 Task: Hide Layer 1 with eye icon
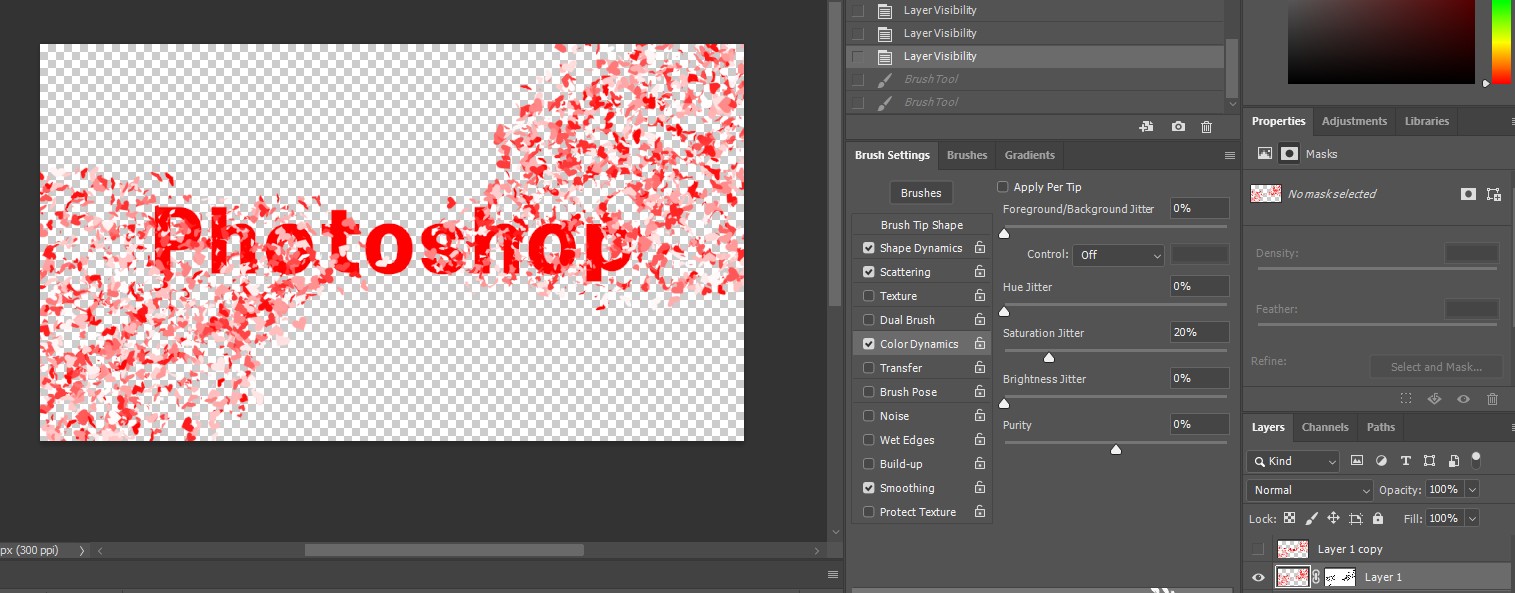point(1258,577)
